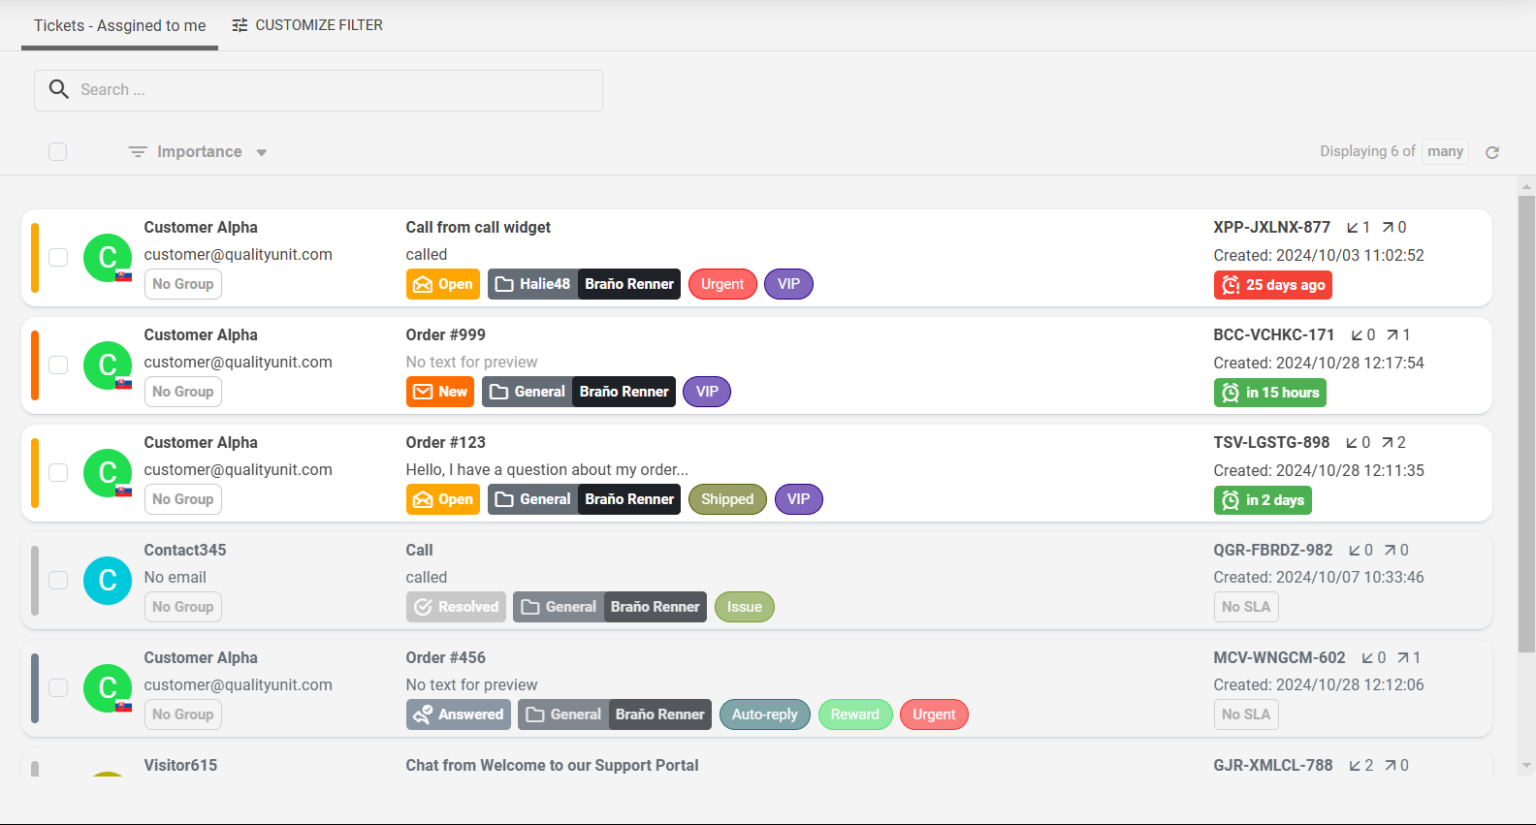This screenshot has height=825, width=1536.
Task: Click the overdue alarm icon on 25 days ago
Action: (x=1231, y=285)
